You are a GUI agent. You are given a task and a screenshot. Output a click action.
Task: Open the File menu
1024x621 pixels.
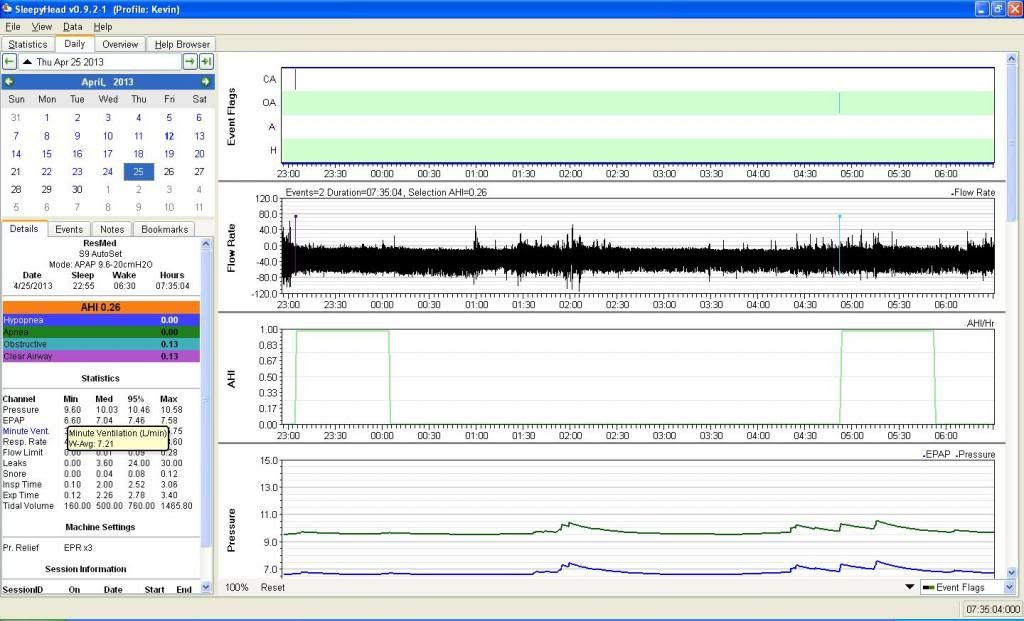coord(12,27)
